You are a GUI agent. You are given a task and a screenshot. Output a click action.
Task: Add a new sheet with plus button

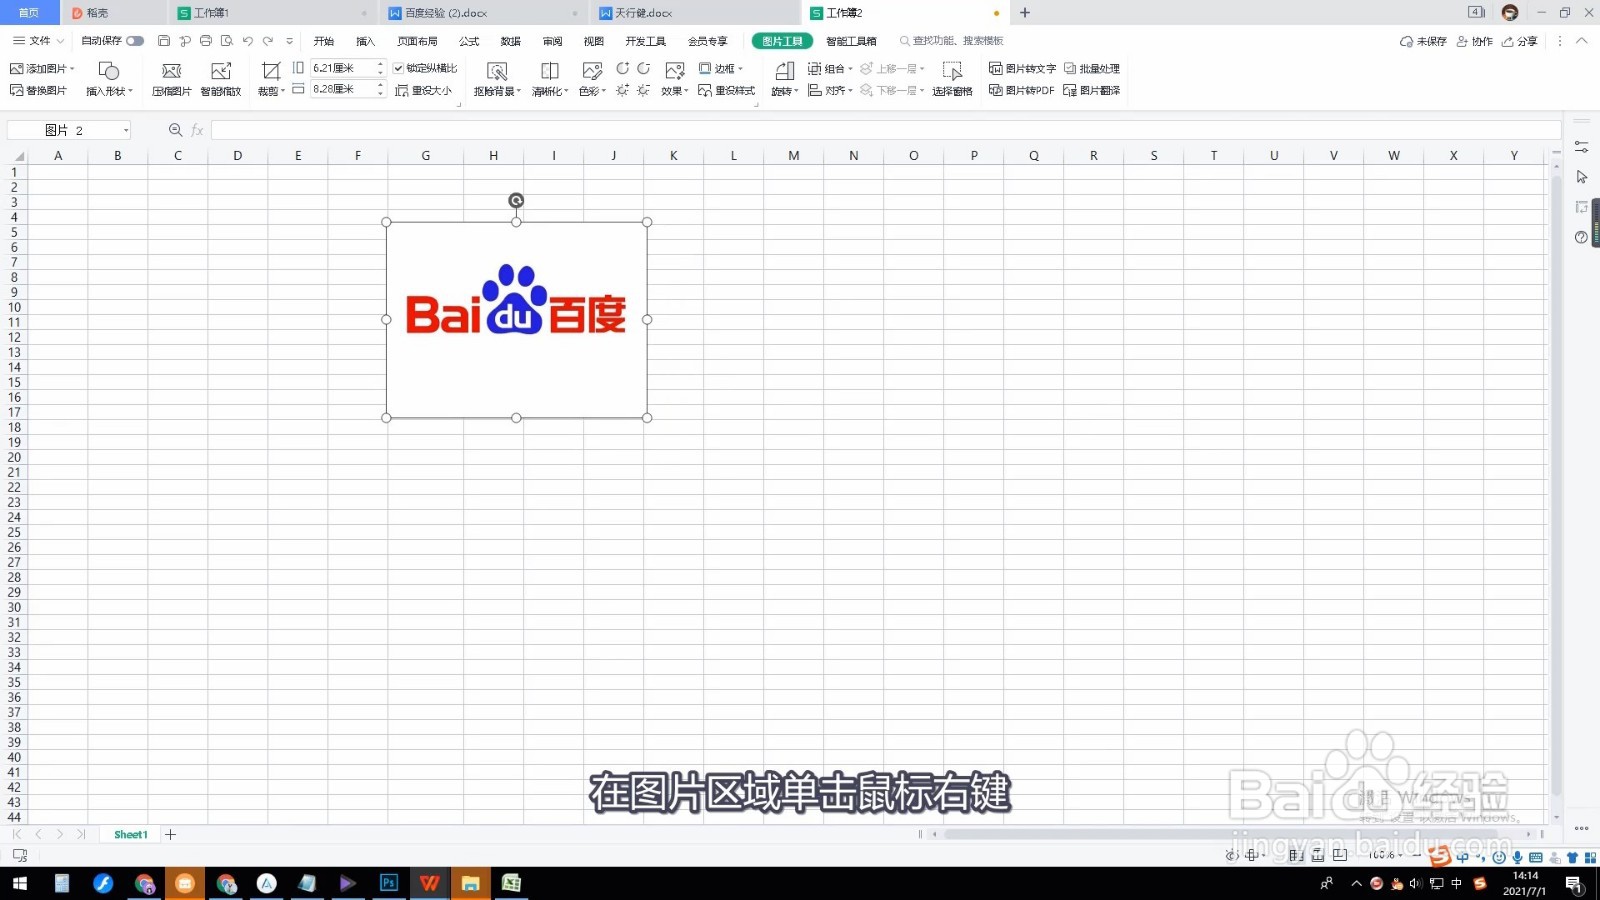(x=170, y=834)
